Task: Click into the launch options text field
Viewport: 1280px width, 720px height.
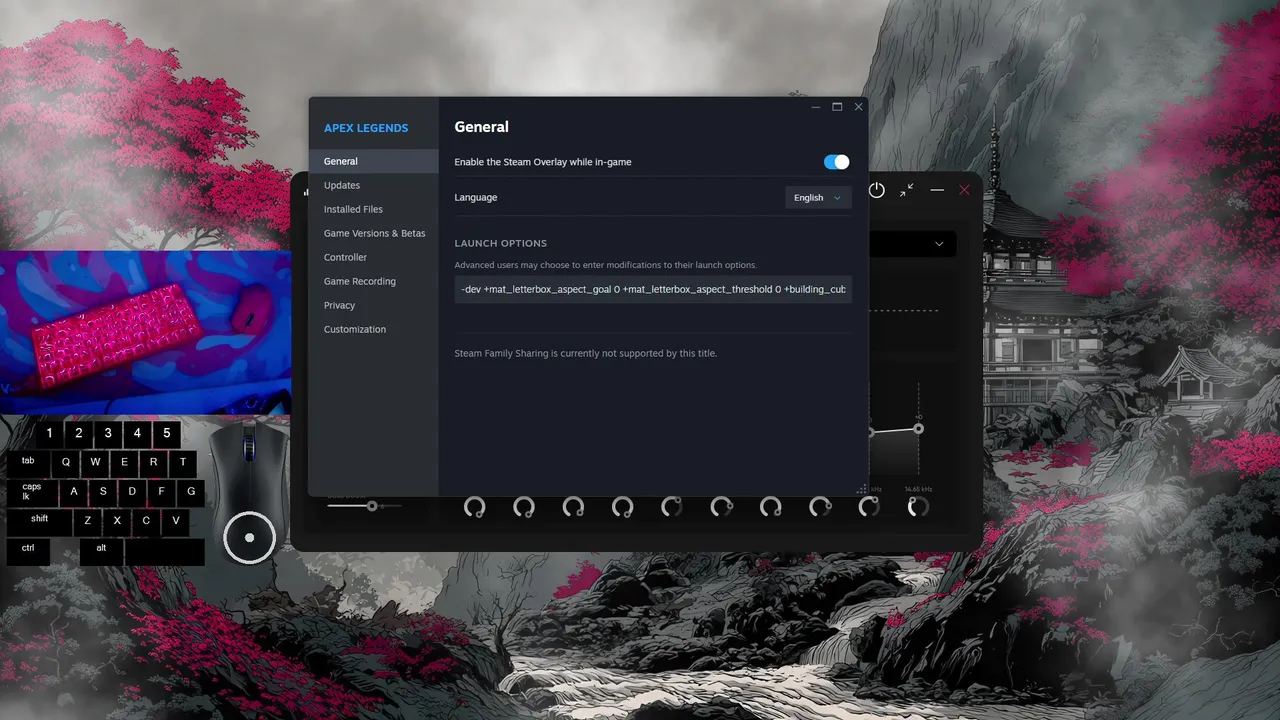Action: point(653,289)
